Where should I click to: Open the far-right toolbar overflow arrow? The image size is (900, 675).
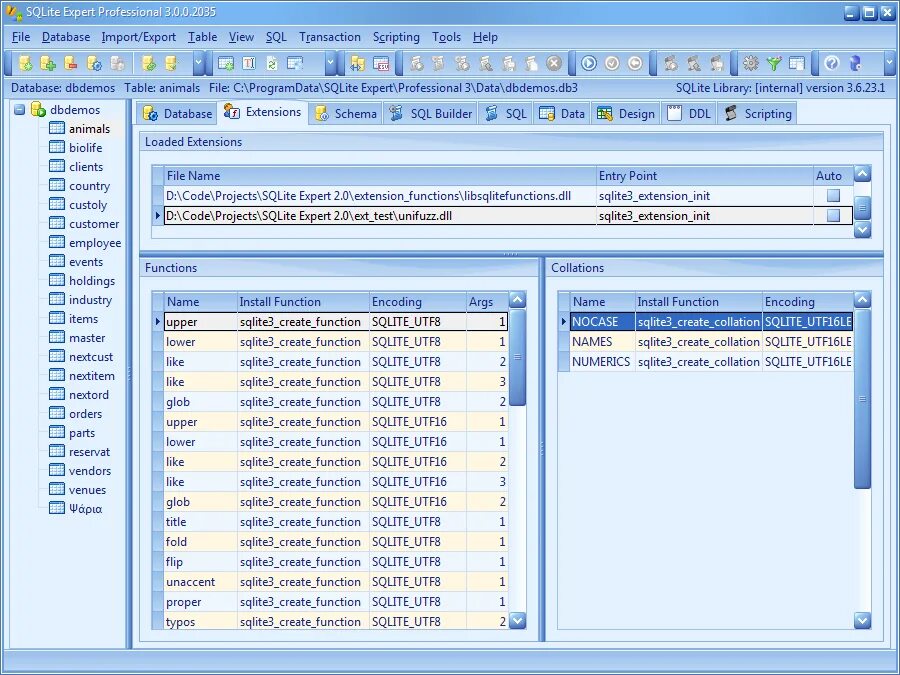click(889, 63)
